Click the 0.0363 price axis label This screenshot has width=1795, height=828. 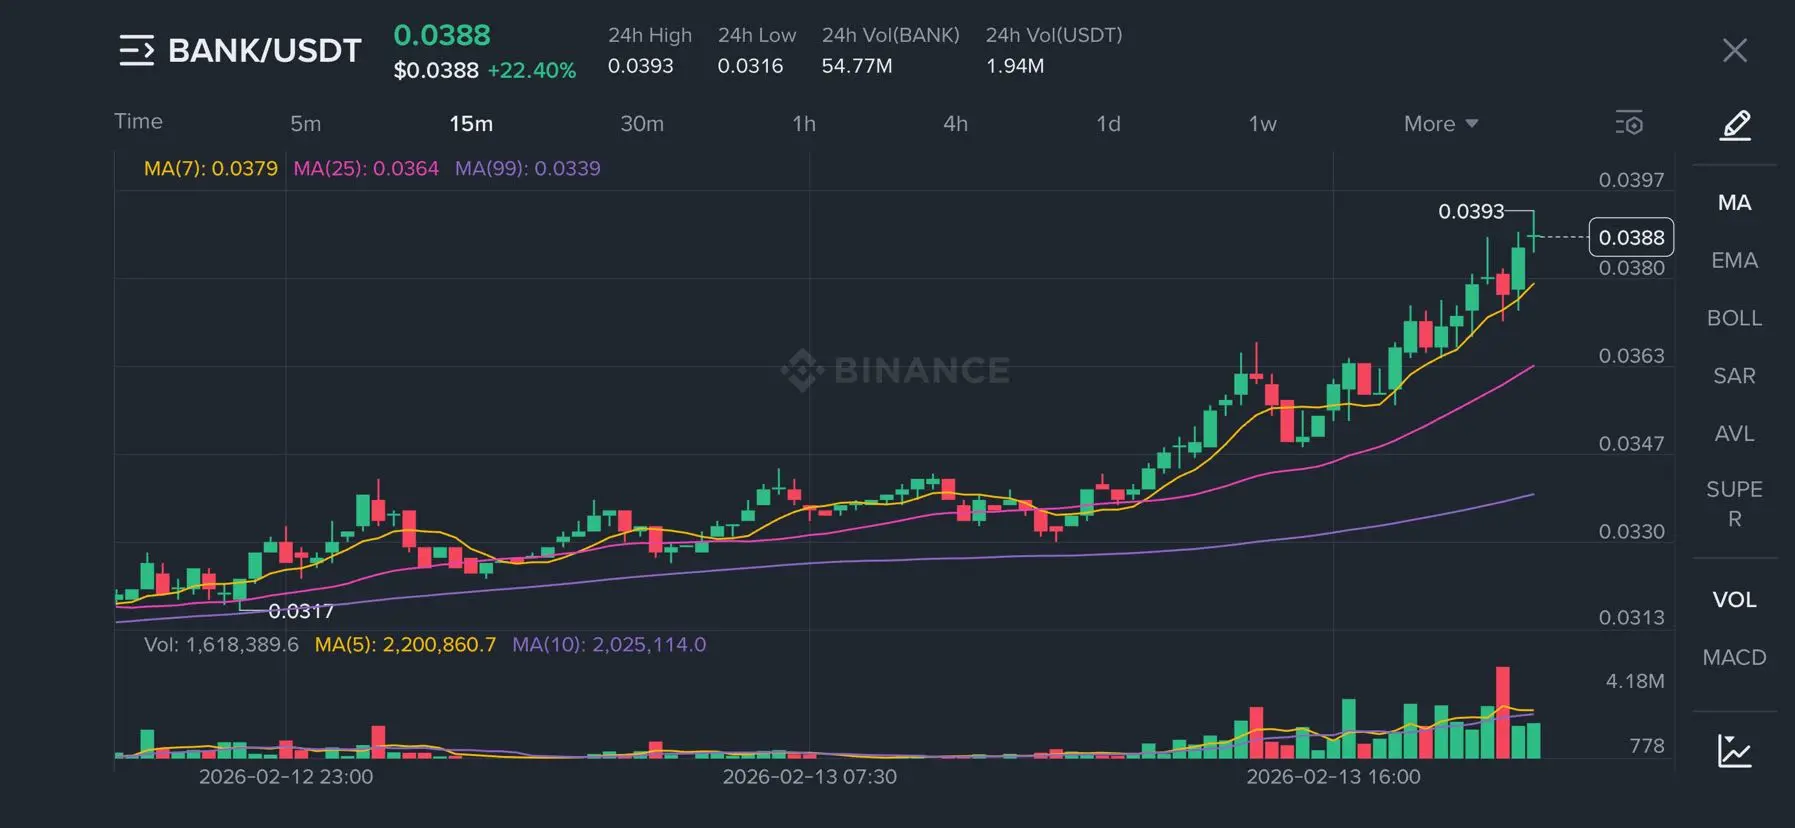point(1631,356)
